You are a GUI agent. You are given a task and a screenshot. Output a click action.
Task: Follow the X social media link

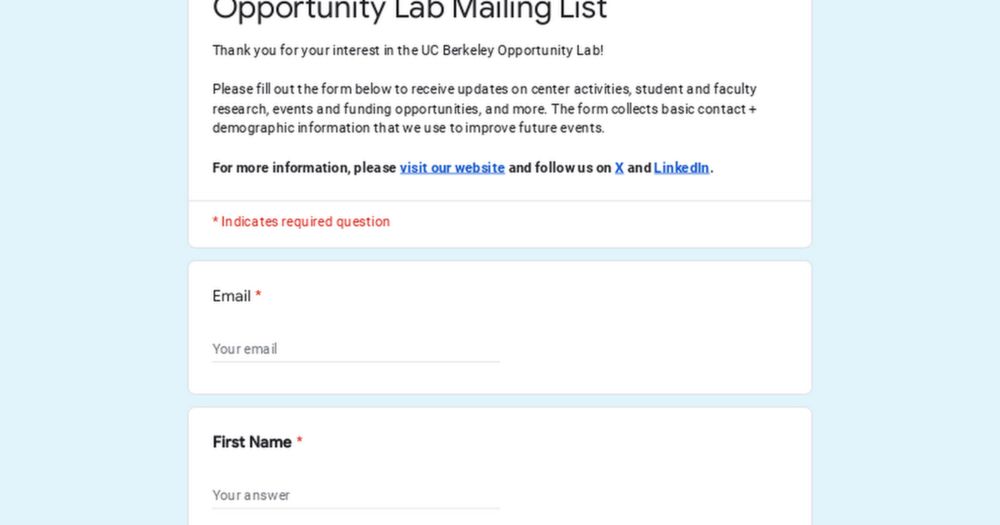(619, 168)
